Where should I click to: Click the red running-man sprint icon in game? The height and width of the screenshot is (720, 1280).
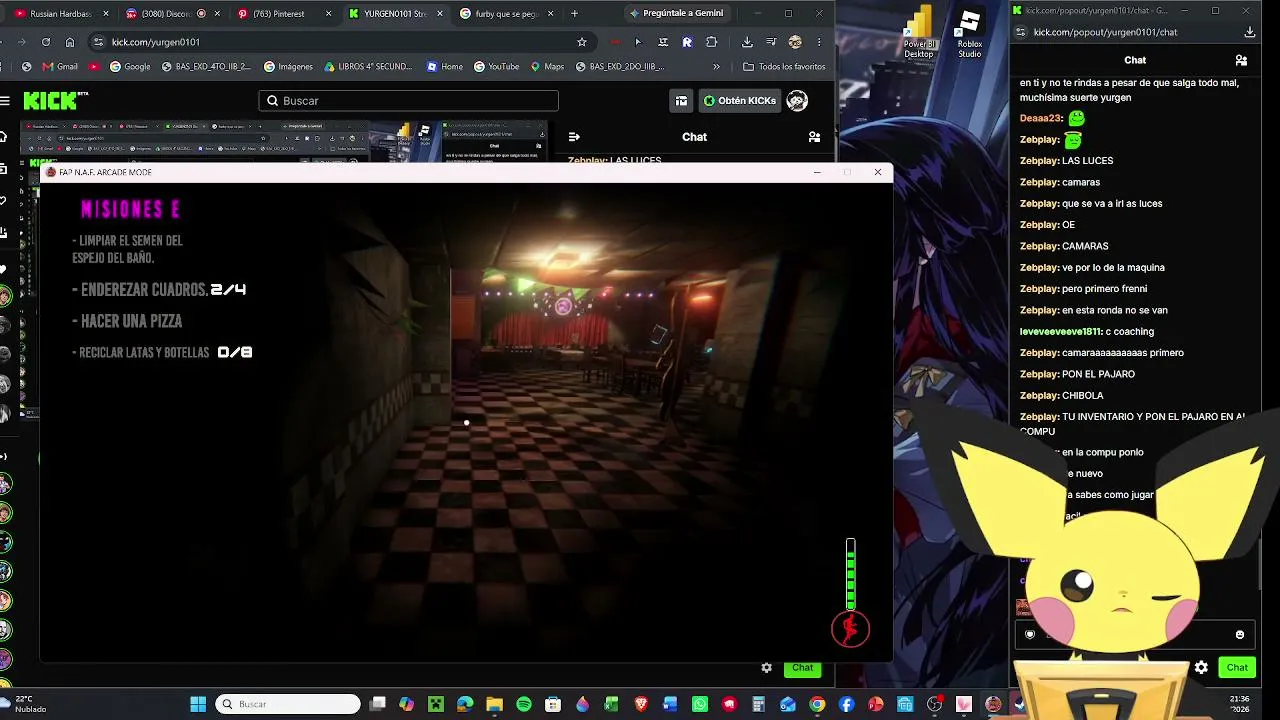(x=850, y=629)
